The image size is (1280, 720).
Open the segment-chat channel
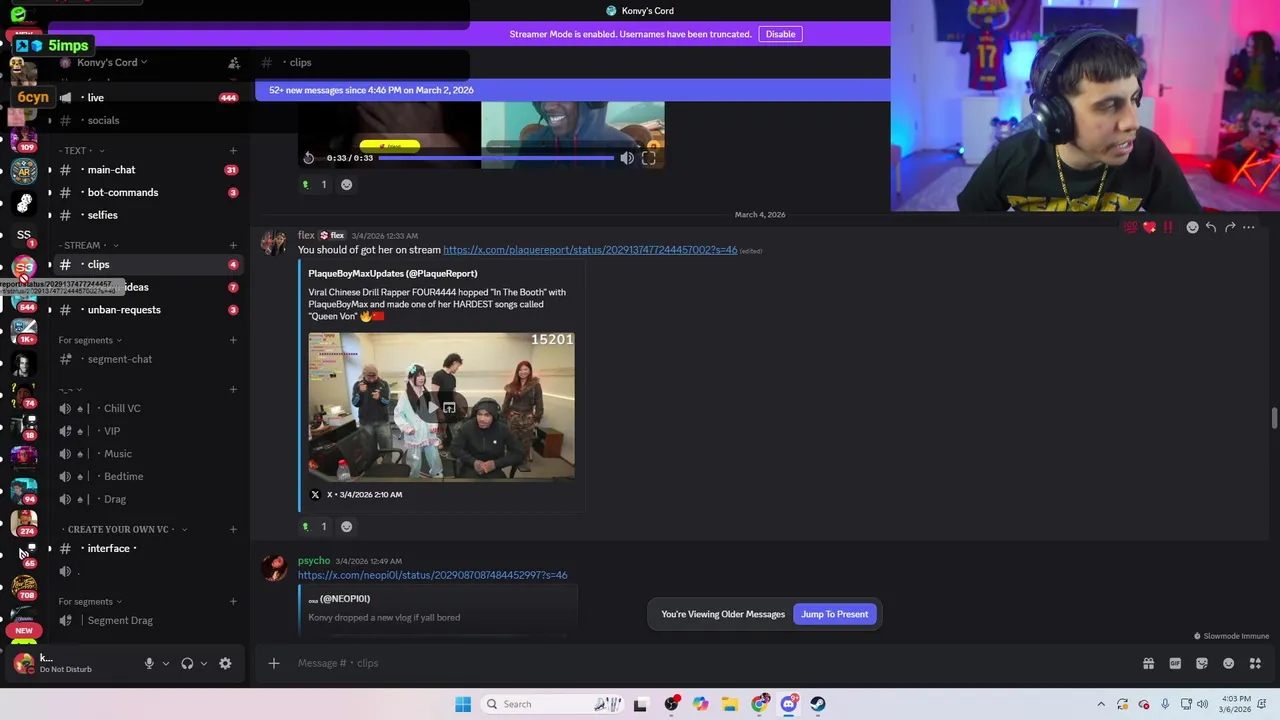(145, 359)
